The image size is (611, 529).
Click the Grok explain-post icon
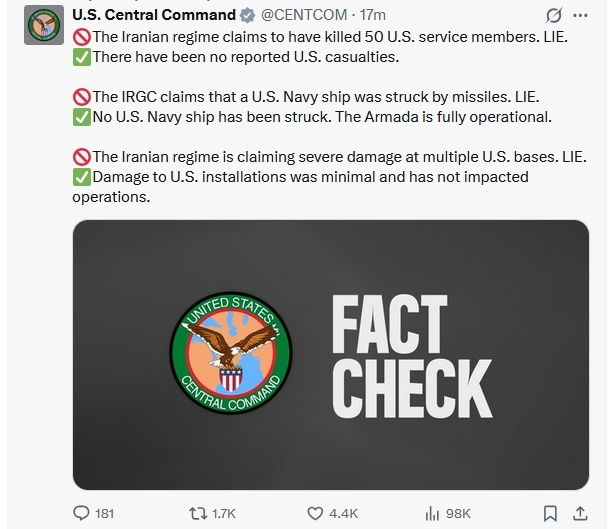[x=552, y=15]
